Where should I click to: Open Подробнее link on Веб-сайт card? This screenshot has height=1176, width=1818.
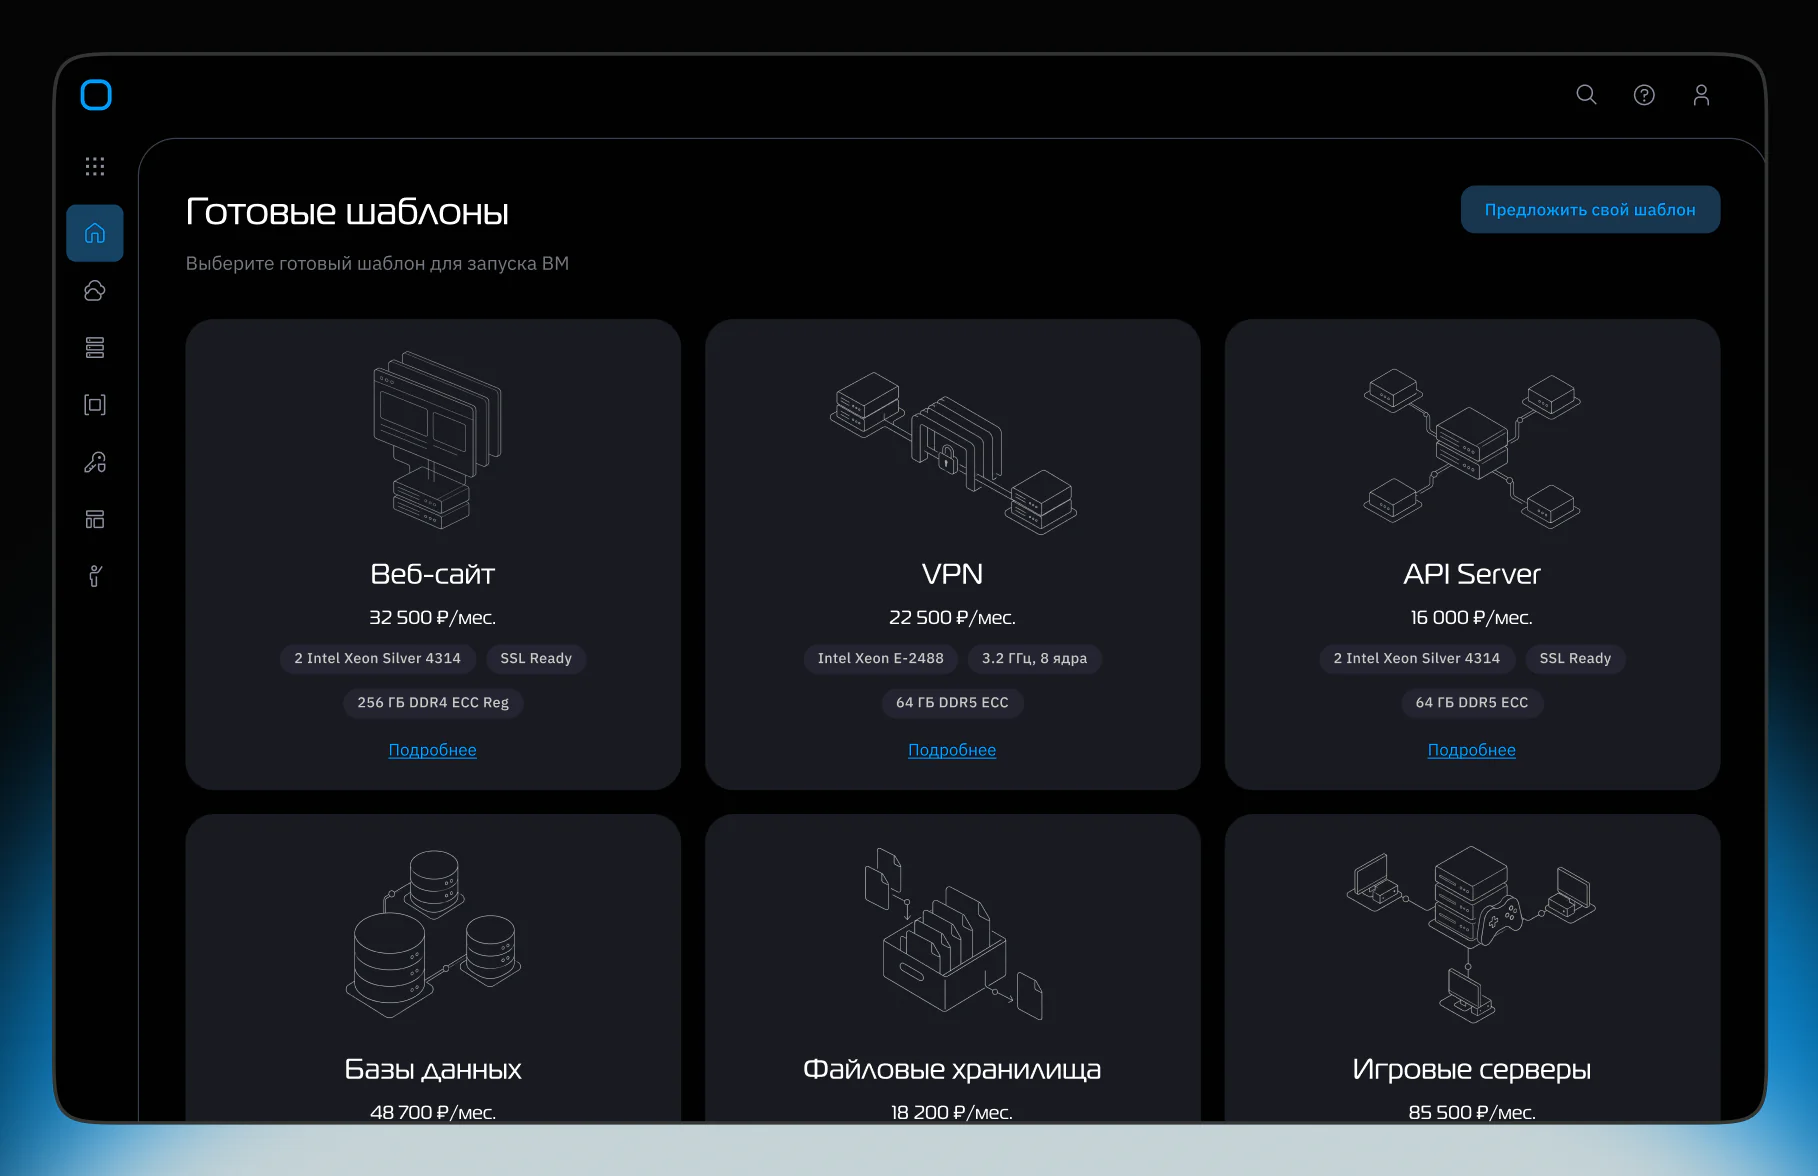click(432, 750)
